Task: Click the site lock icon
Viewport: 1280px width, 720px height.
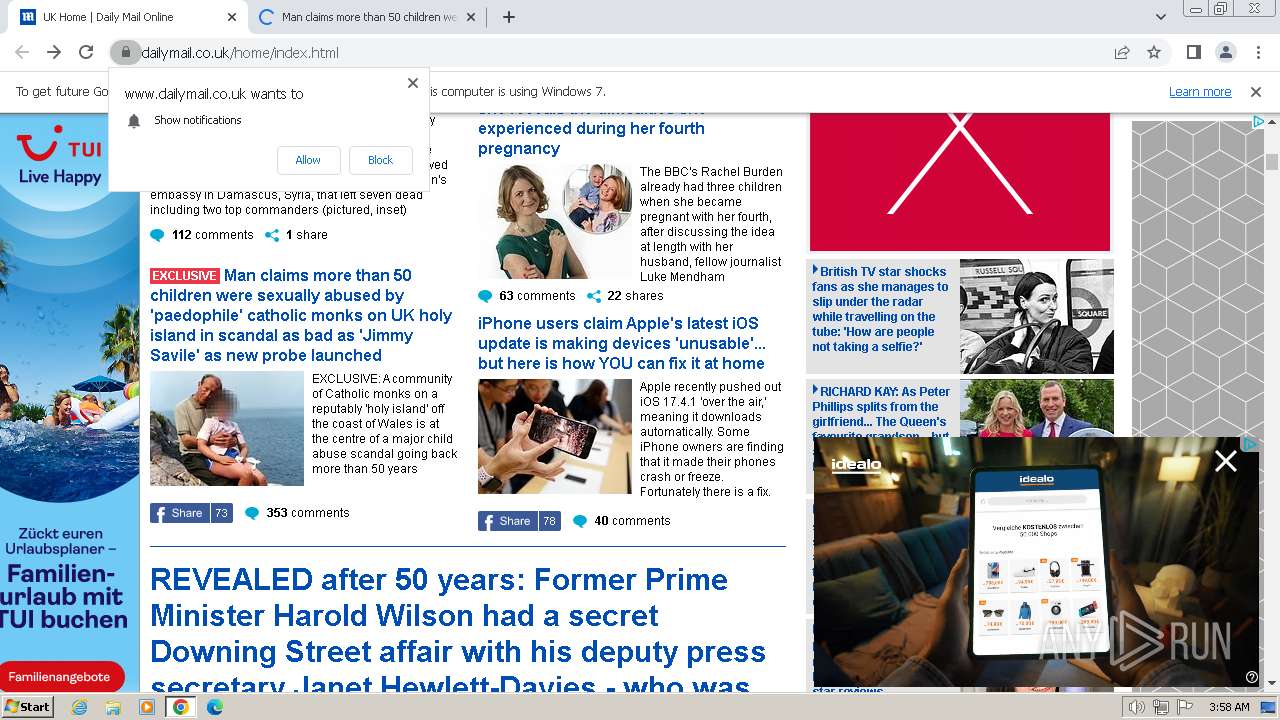Action: point(124,52)
